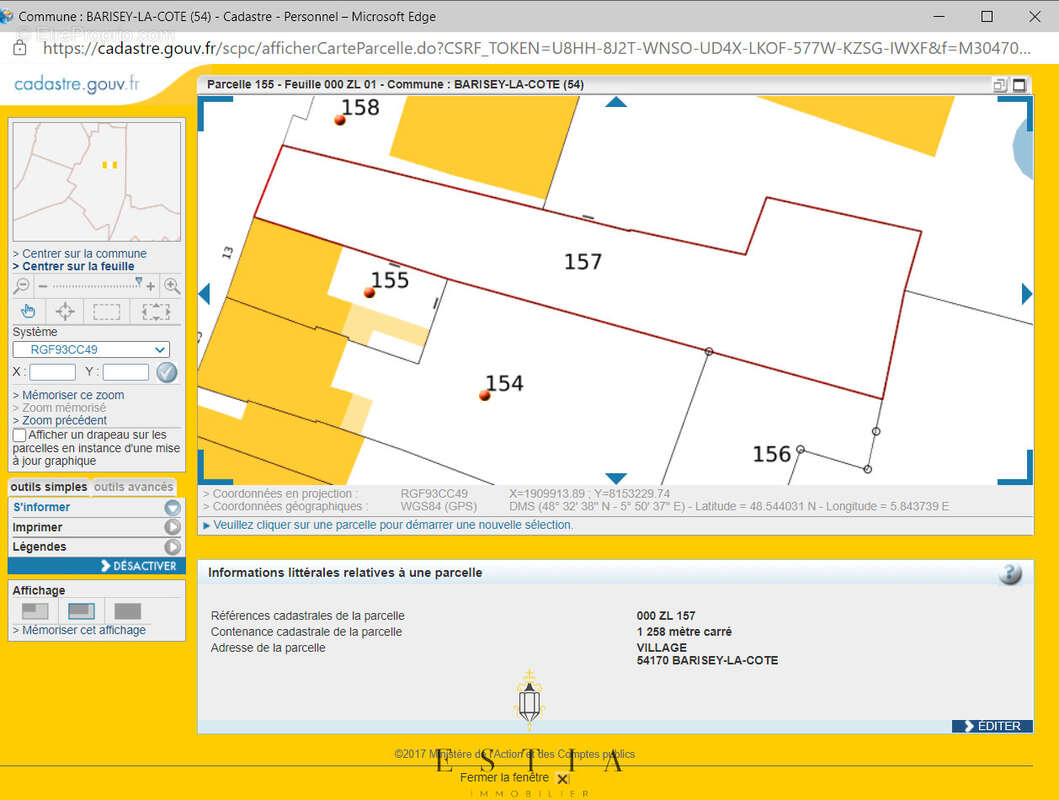Click the zoom in magnifier icon
The image size is (1059, 800).
point(171,286)
